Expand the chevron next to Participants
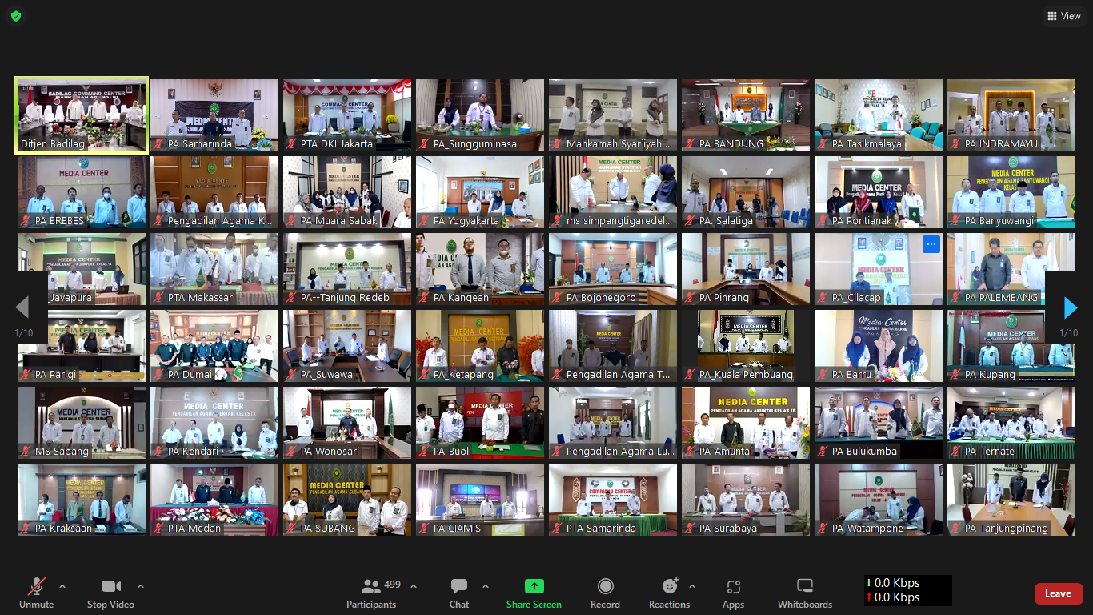 (x=414, y=587)
